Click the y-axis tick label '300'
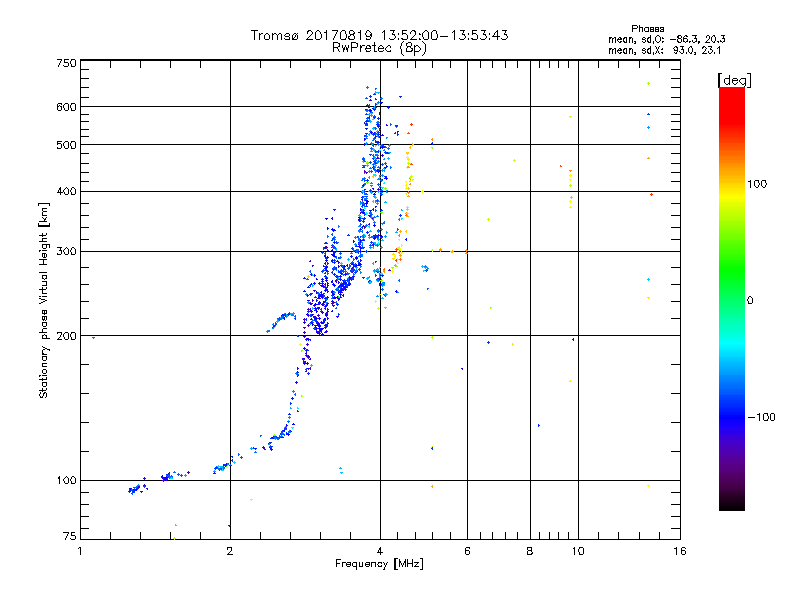The height and width of the screenshot is (600, 800). 66,251
